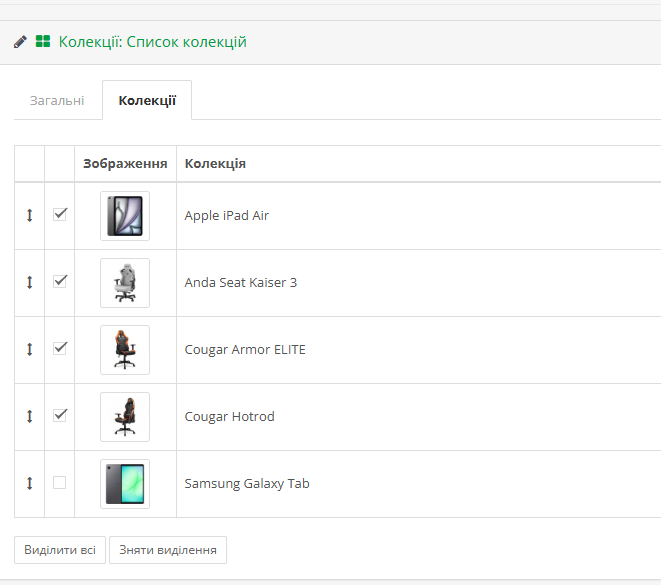
Task: Click the Anda Seat Kaiser 3 collection name
Action: (x=241, y=282)
